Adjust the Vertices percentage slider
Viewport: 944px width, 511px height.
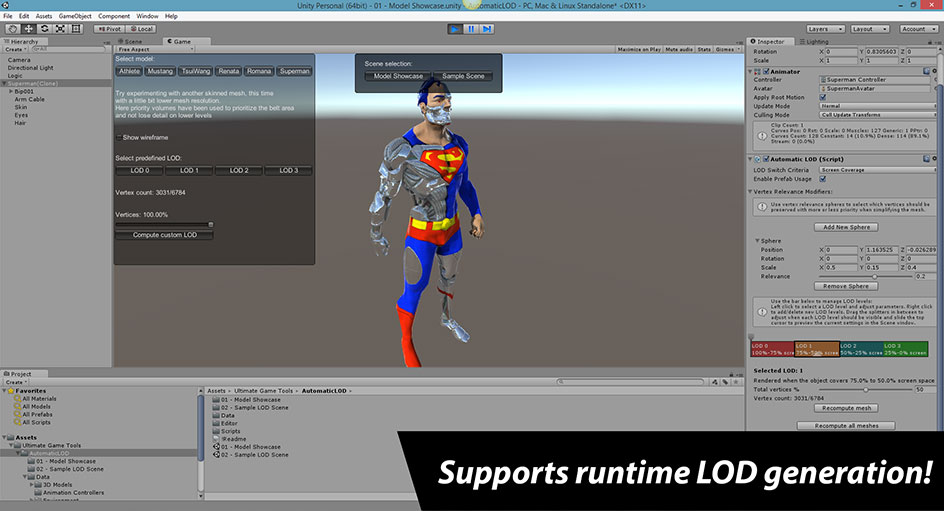[164, 225]
